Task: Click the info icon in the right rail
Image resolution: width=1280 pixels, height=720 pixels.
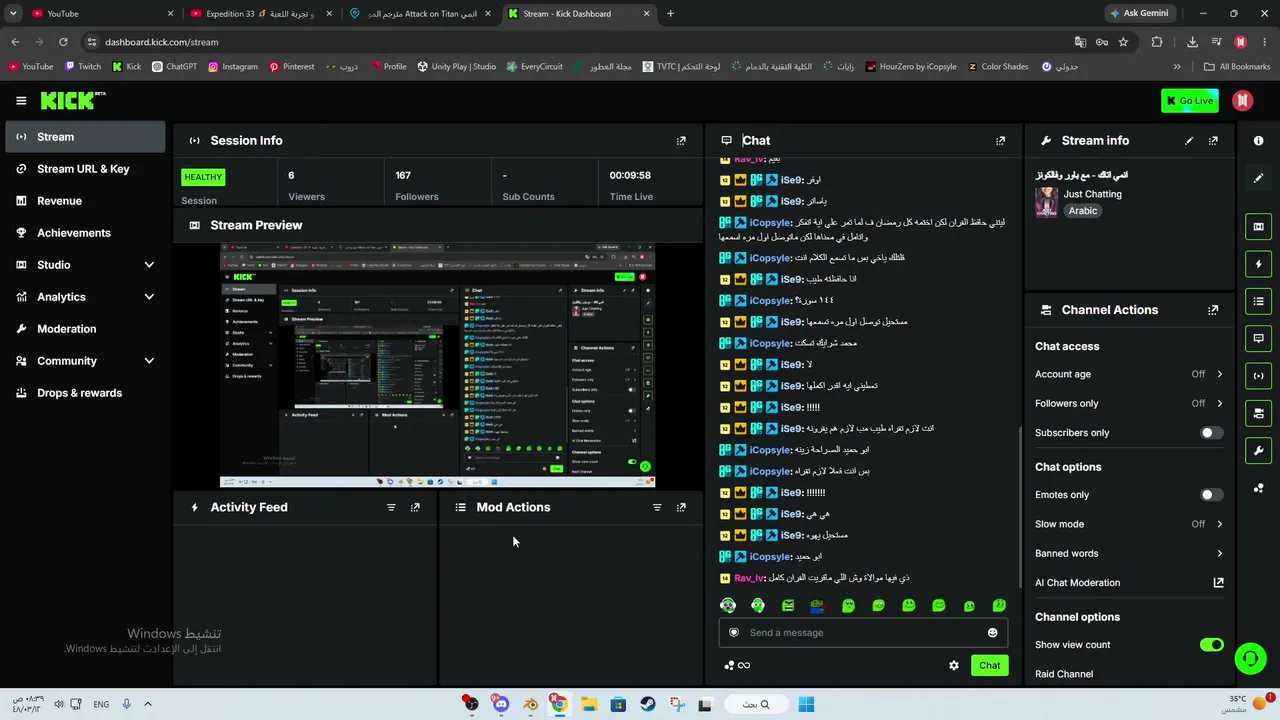Action: 1259,141
